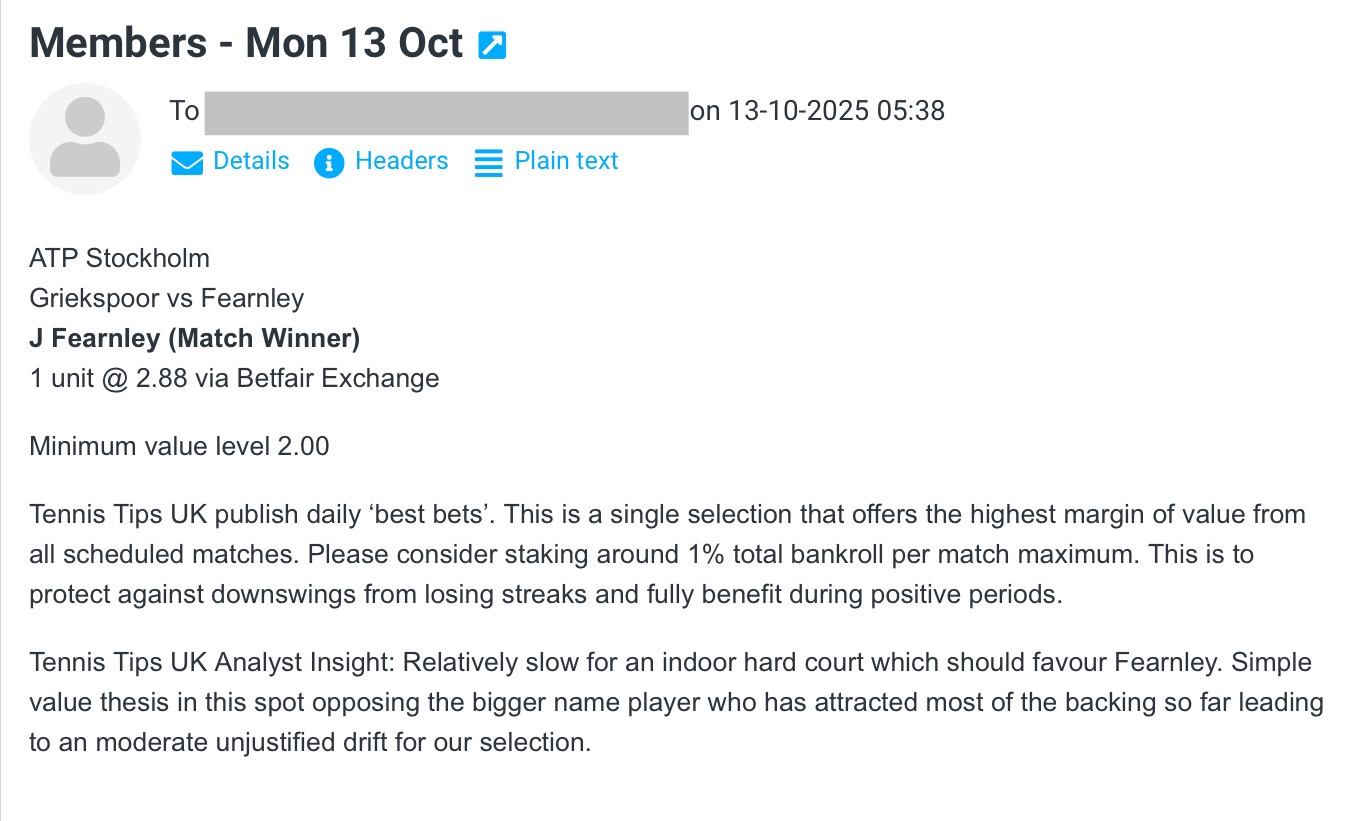
Task: Open message in new window icon
Action: point(492,45)
